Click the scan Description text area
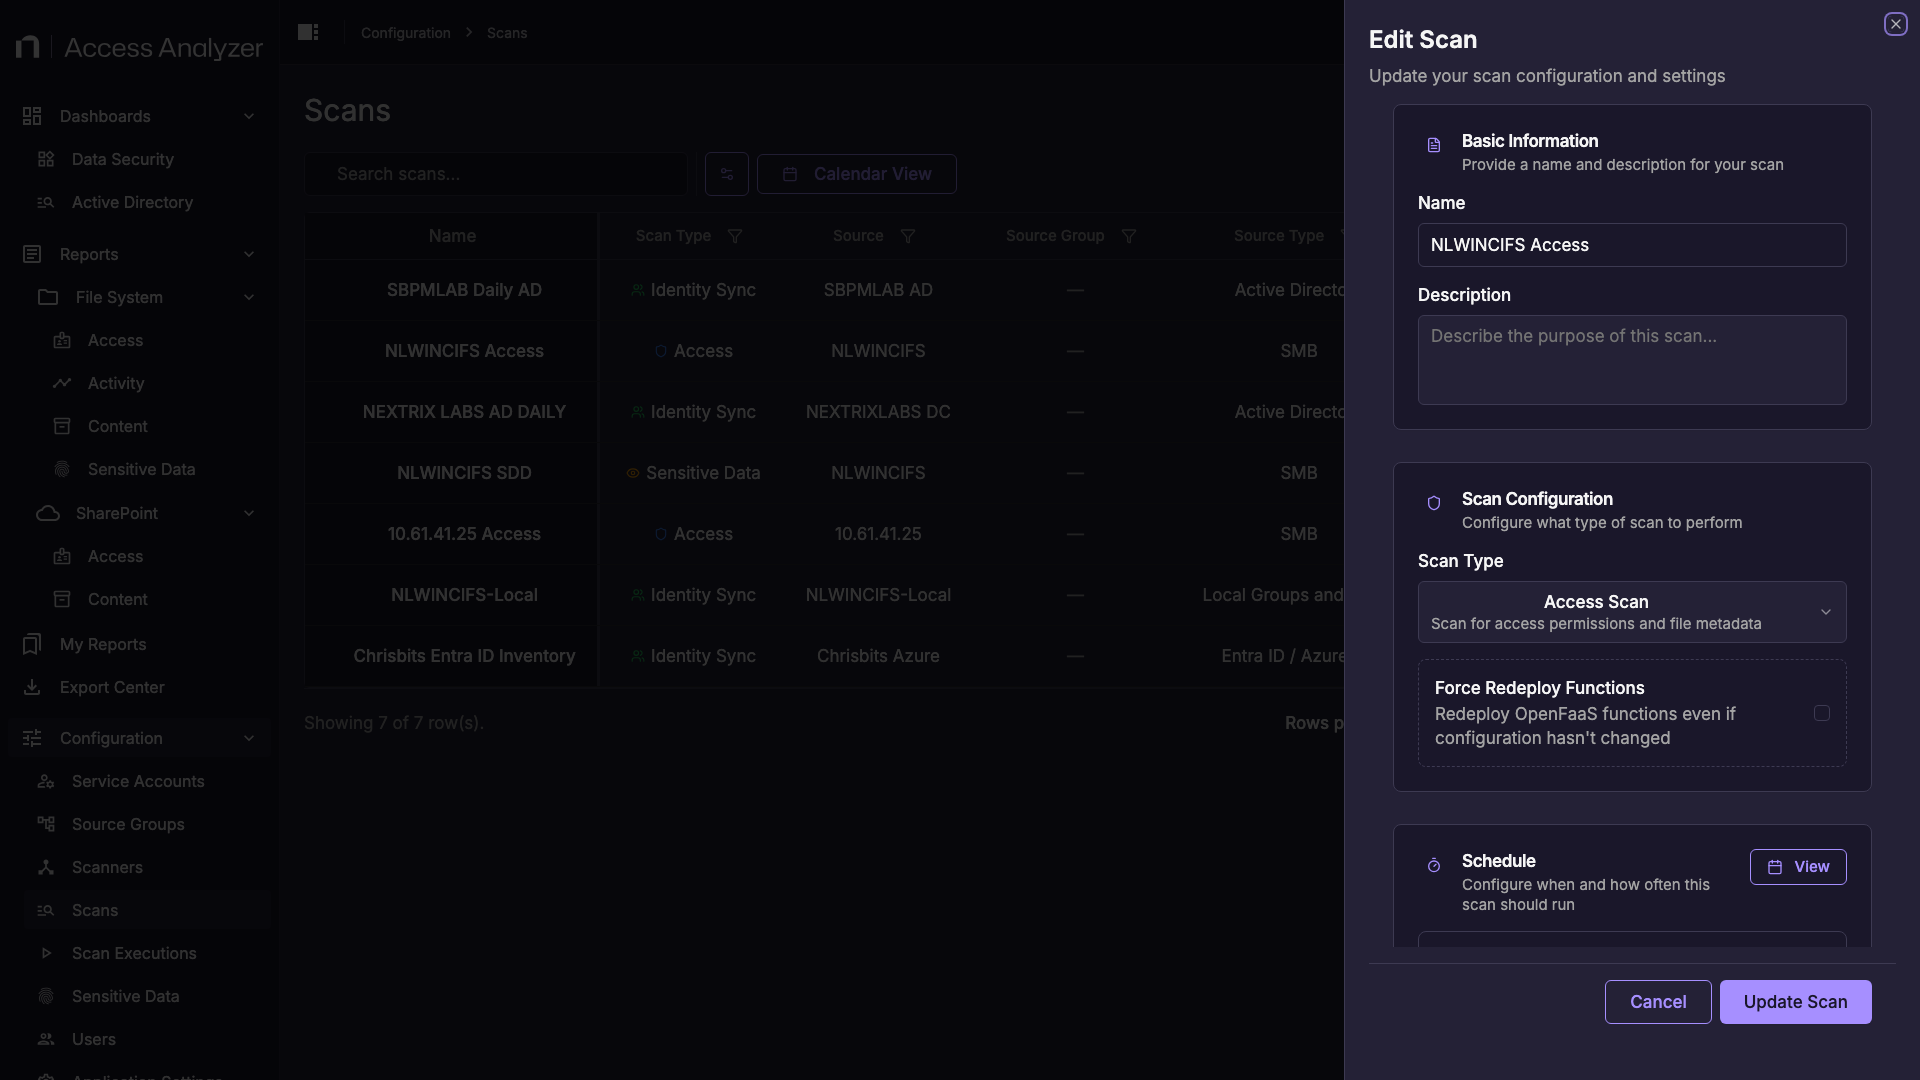The width and height of the screenshot is (1920, 1080). click(x=1631, y=360)
